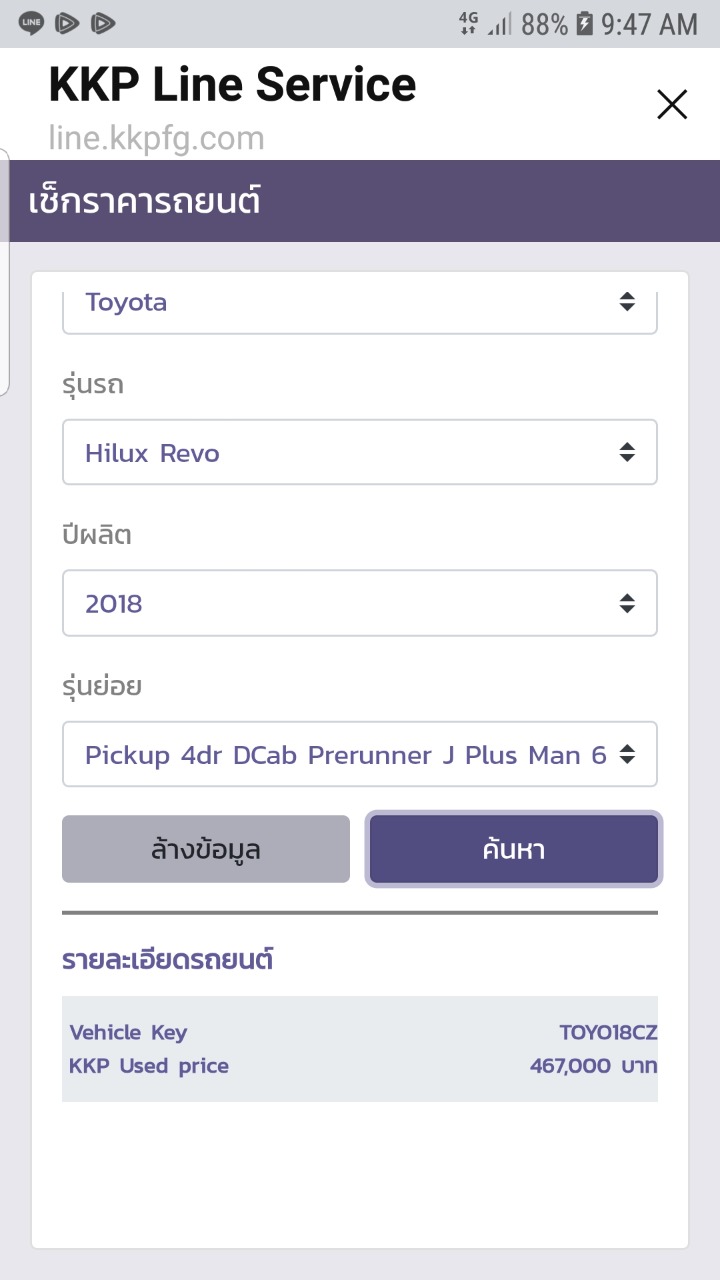Tap the KKP Line Service page title
The image size is (720, 1280).
point(232,86)
